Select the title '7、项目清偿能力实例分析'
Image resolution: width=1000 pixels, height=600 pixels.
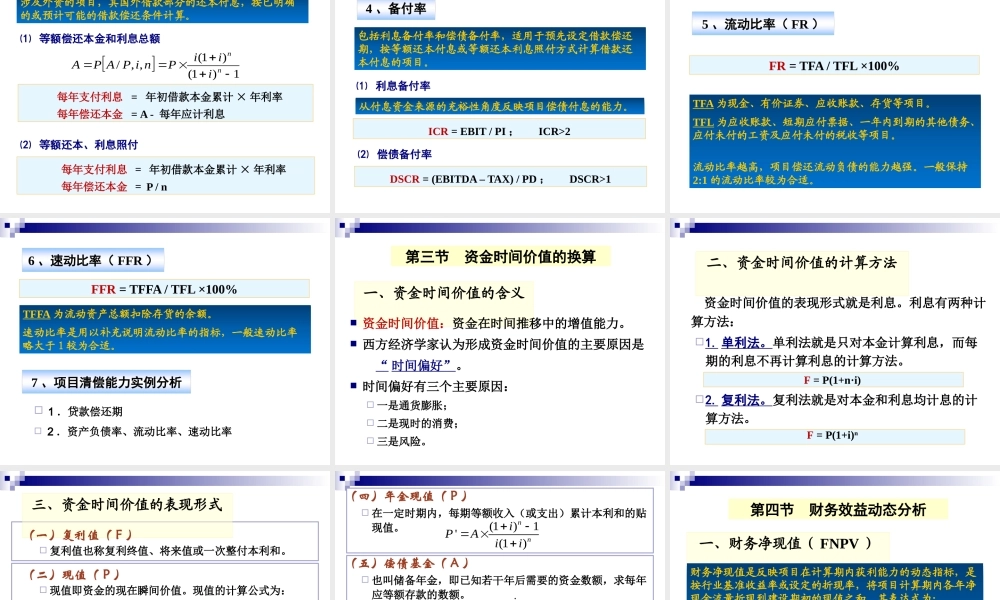tap(107, 382)
